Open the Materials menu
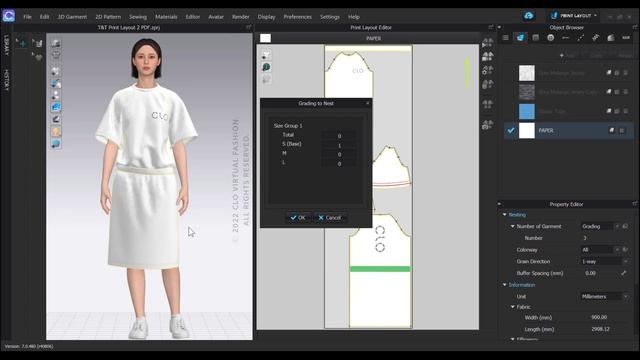Viewport: 640px width, 360px height. pos(166,17)
